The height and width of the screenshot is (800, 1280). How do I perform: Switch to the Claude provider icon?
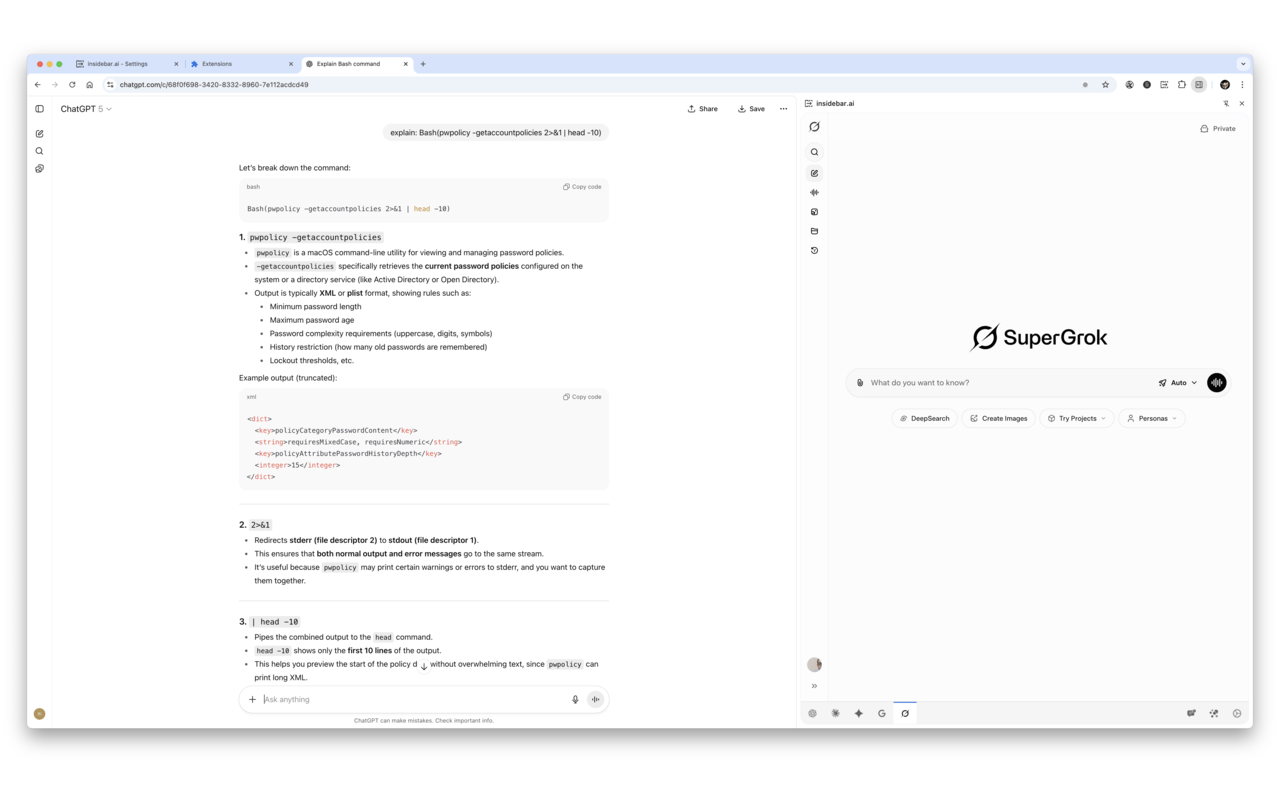point(835,713)
